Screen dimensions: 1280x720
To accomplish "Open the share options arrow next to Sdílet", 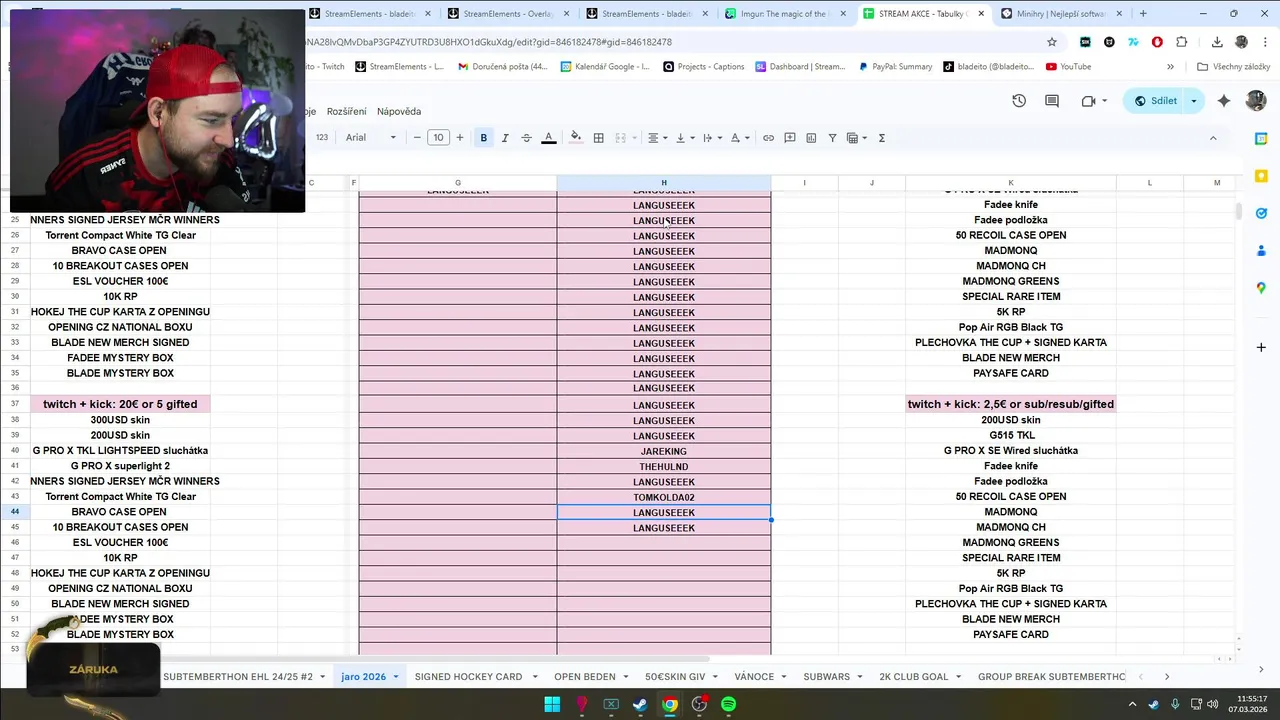I will [1193, 101].
